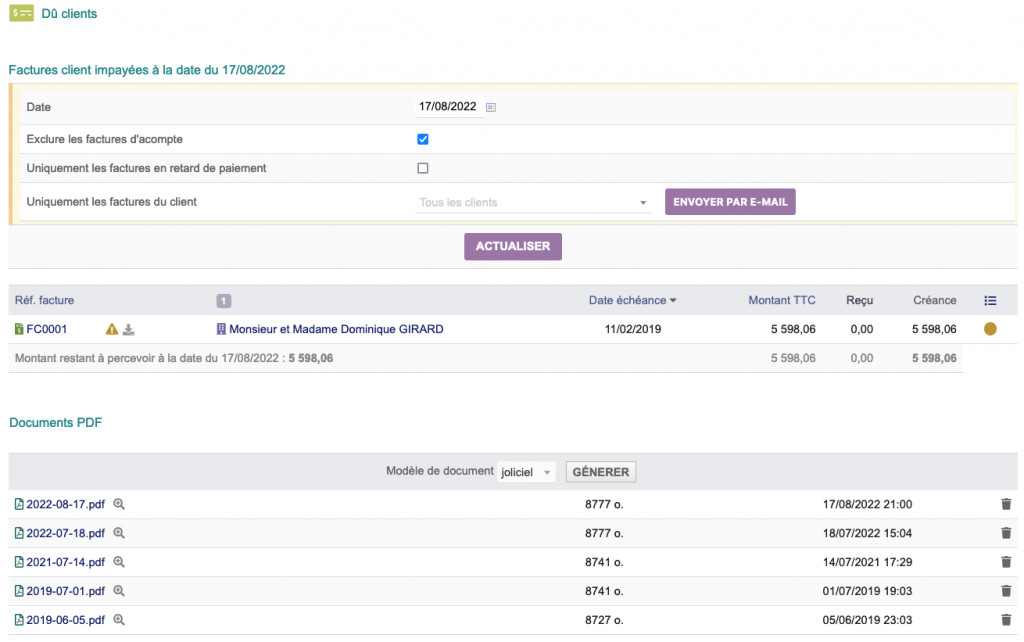Click the orange status dot for FC0001

point(990,329)
